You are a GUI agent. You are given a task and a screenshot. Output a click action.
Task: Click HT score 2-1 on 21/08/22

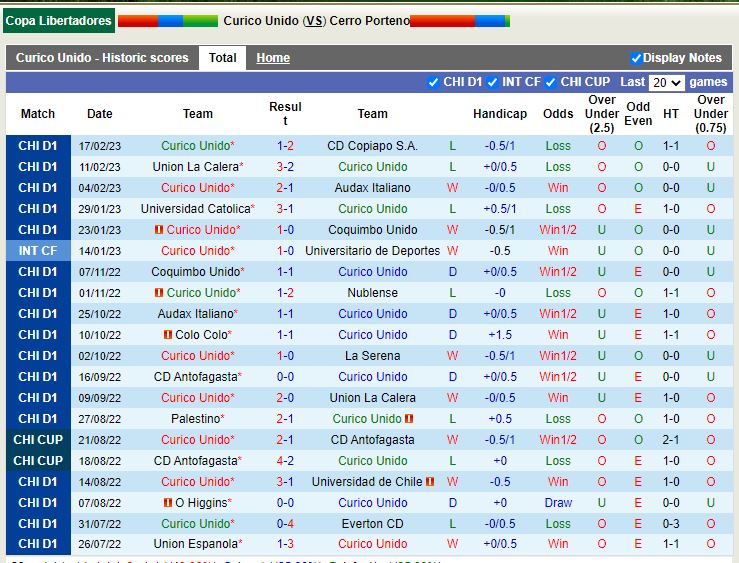671,440
